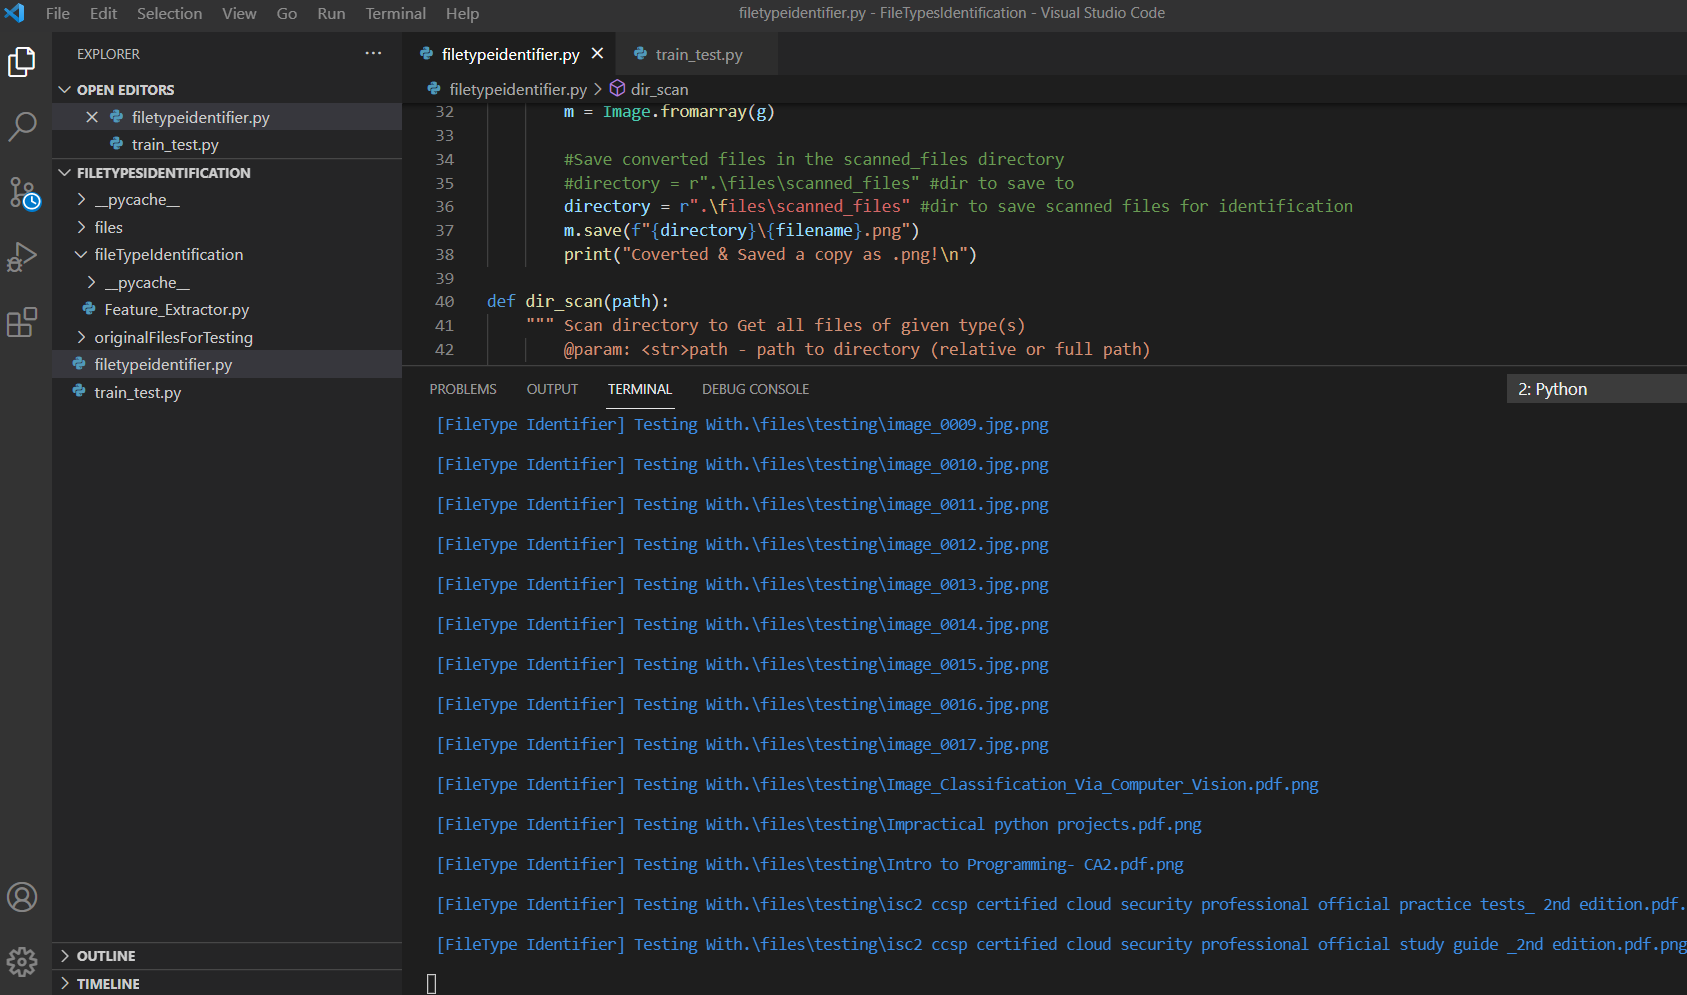Open the Explorer view icon
1687x995 pixels.
click(x=22, y=61)
